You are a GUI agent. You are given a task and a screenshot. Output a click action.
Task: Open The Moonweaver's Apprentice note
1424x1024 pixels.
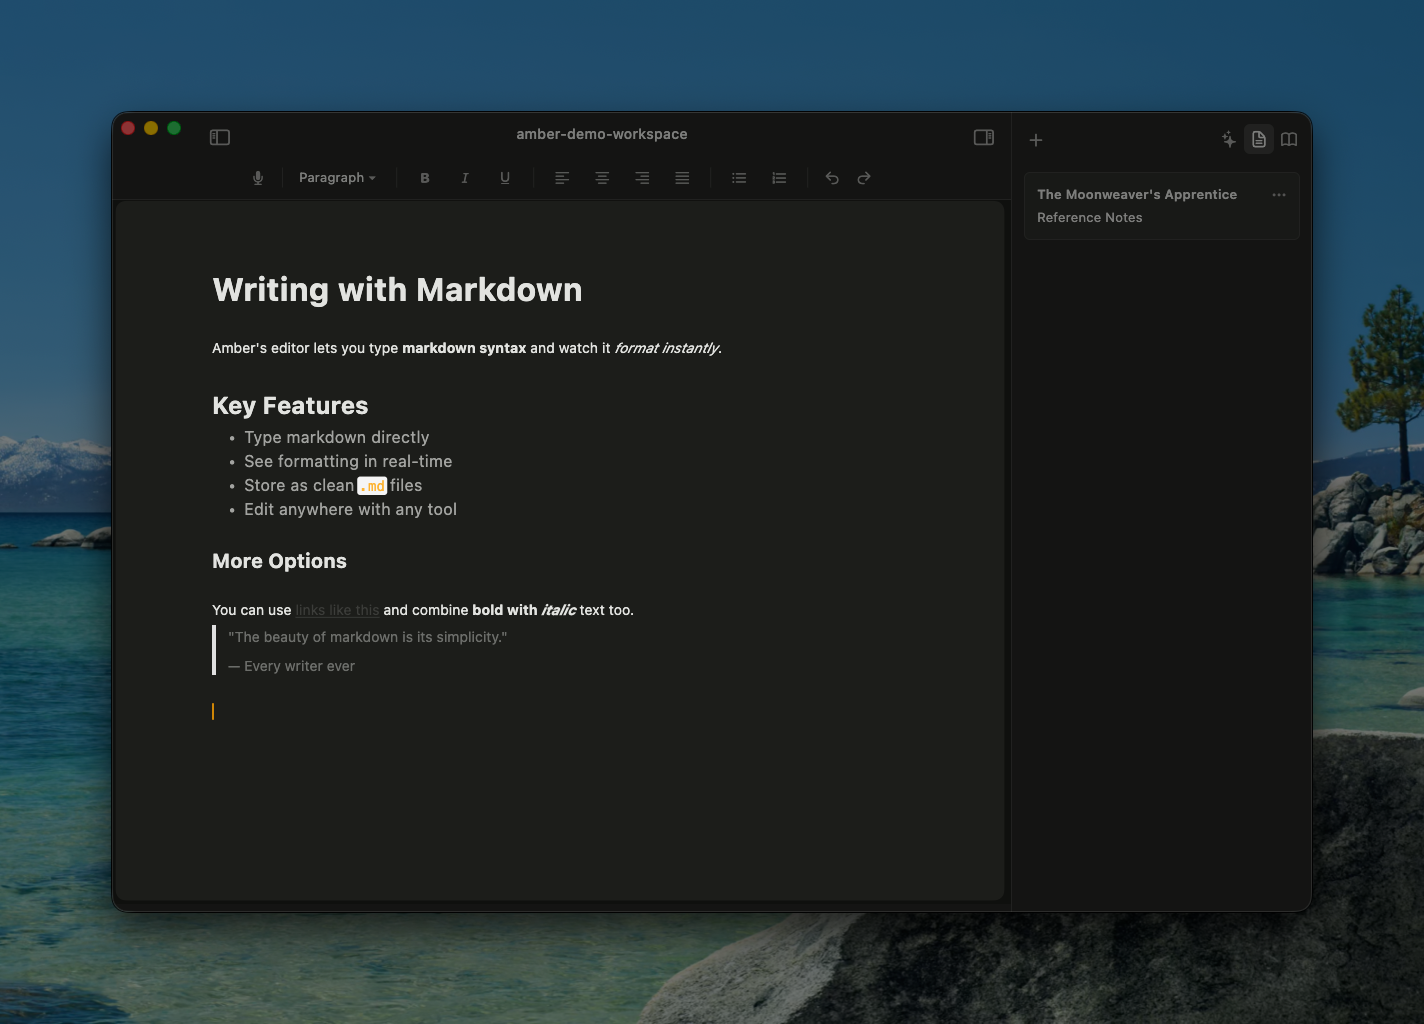(x=1137, y=194)
